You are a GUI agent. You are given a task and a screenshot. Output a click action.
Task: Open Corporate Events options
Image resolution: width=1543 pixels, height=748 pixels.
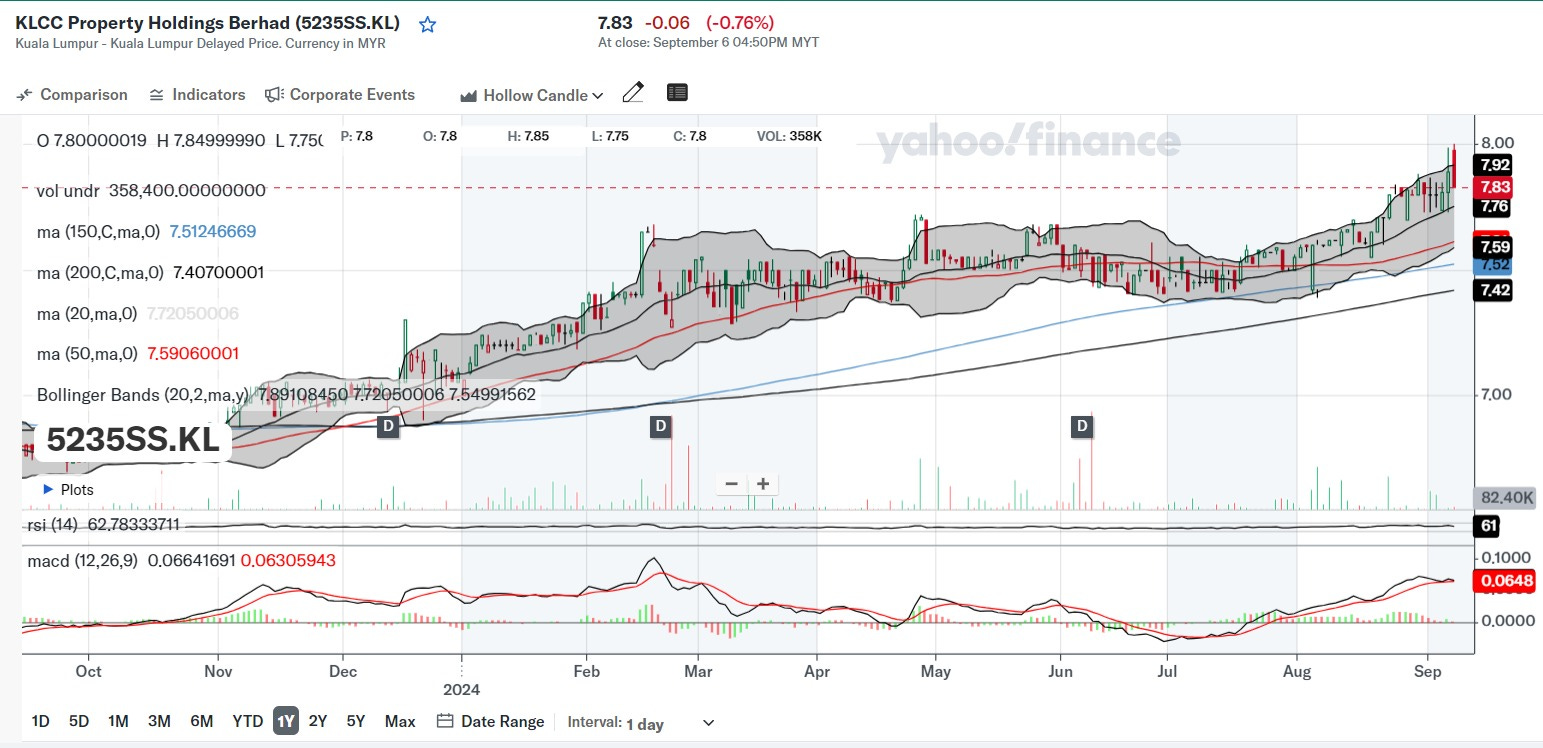(x=340, y=95)
